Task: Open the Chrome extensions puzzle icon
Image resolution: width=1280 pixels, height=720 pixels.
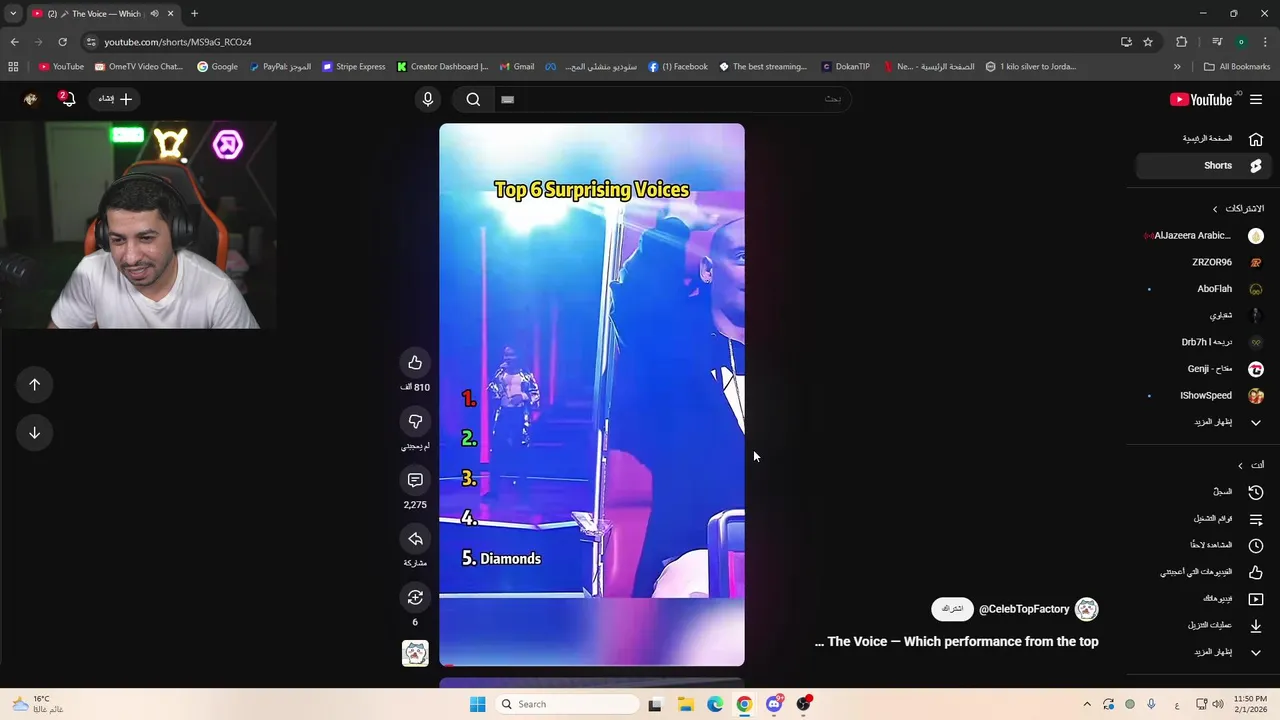Action: 1182,42
